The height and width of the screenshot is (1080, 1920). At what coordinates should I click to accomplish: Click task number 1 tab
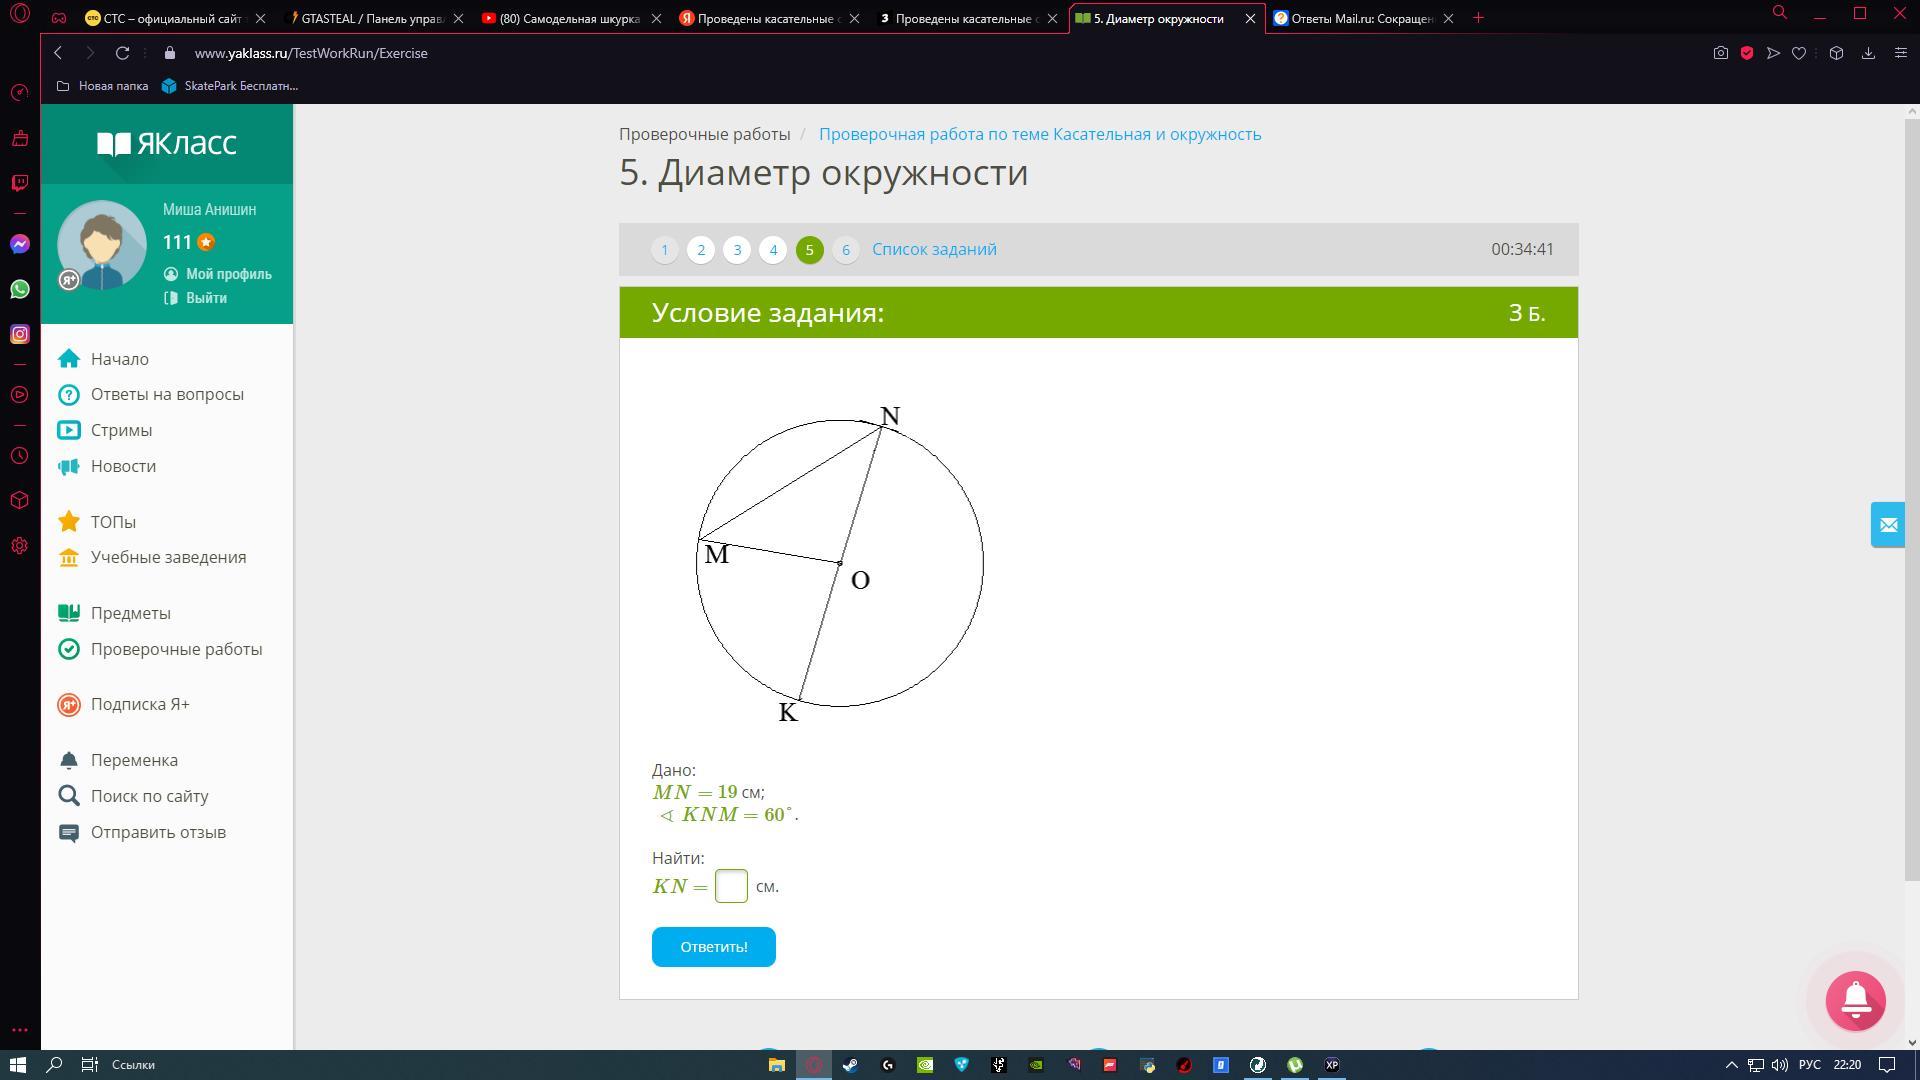pyautogui.click(x=666, y=249)
